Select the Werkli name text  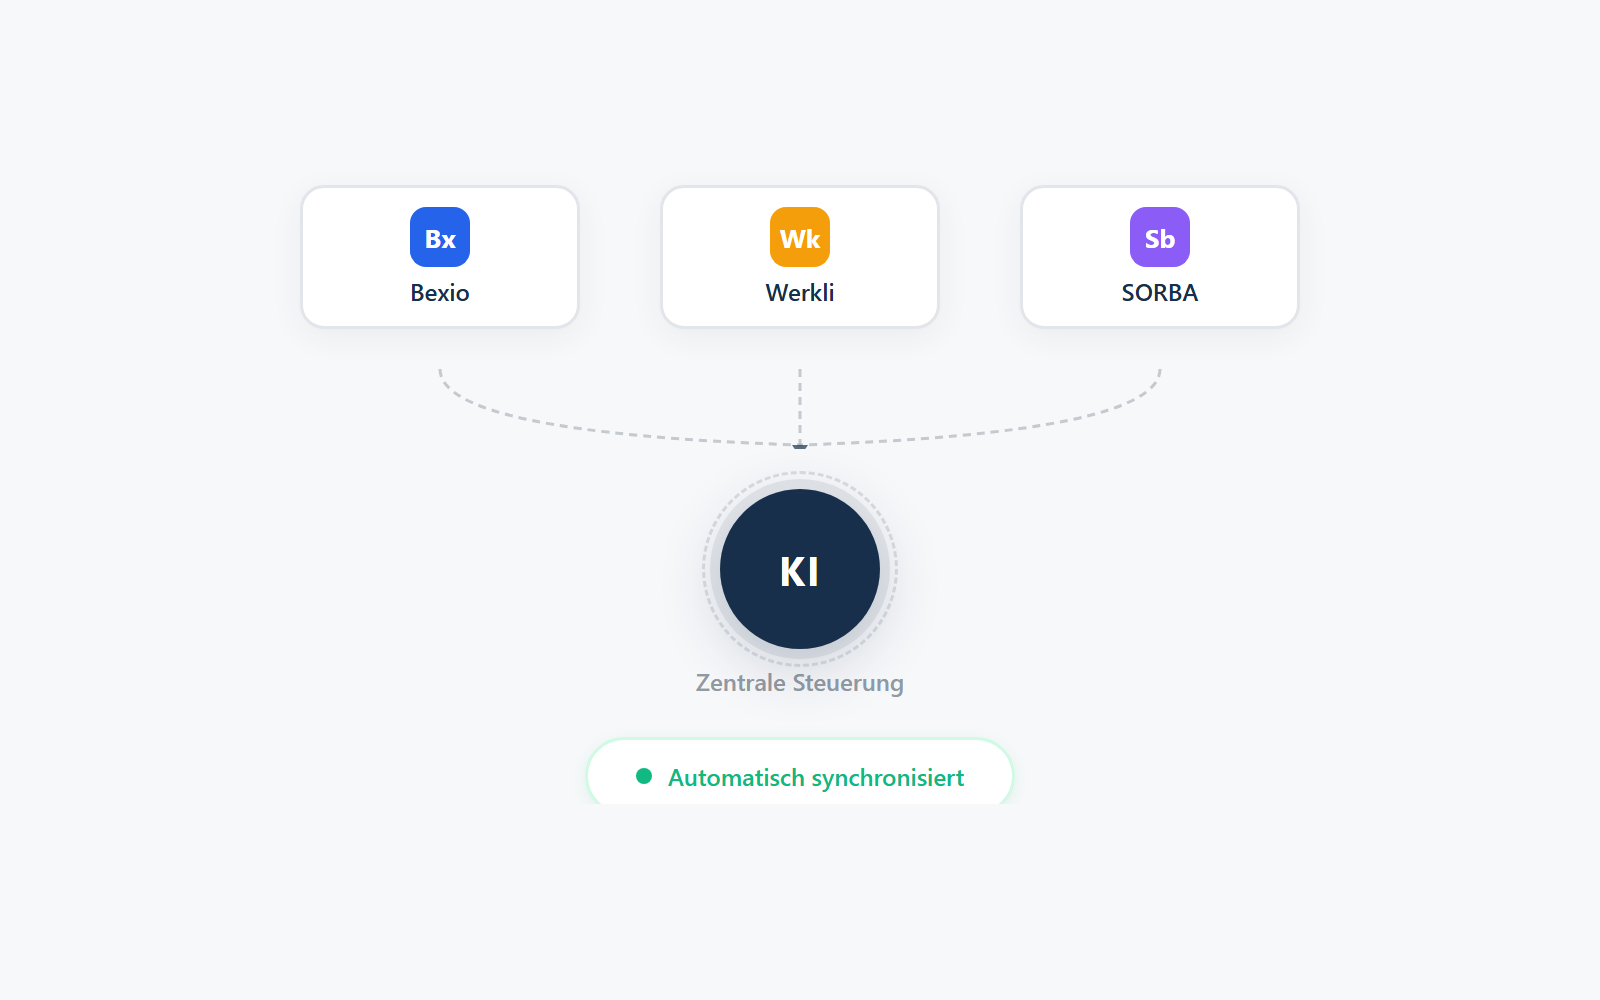[x=800, y=293]
